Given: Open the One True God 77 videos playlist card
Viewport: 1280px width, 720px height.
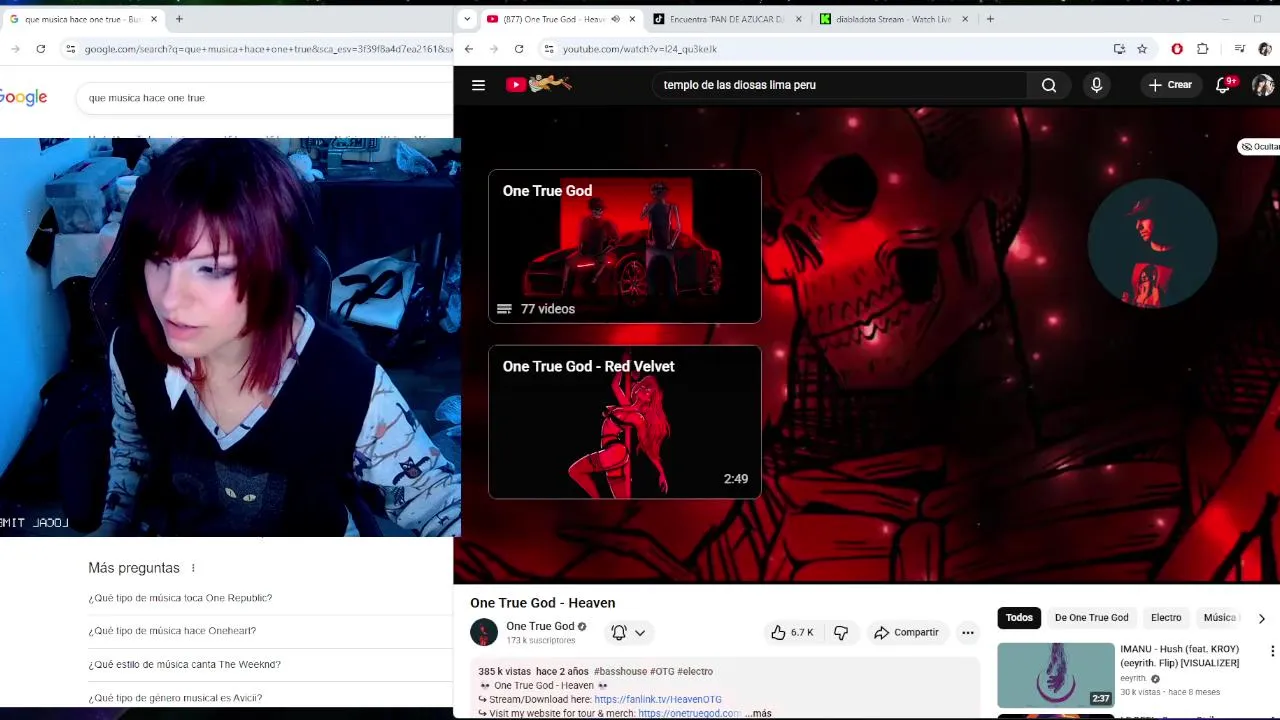Looking at the screenshot, I should click(x=625, y=246).
